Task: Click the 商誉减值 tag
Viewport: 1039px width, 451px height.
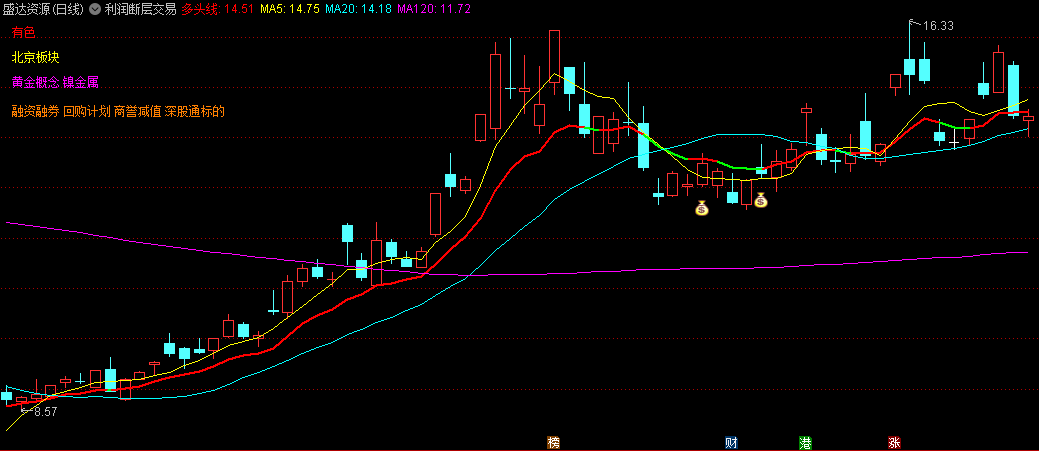Action: (138, 111)
